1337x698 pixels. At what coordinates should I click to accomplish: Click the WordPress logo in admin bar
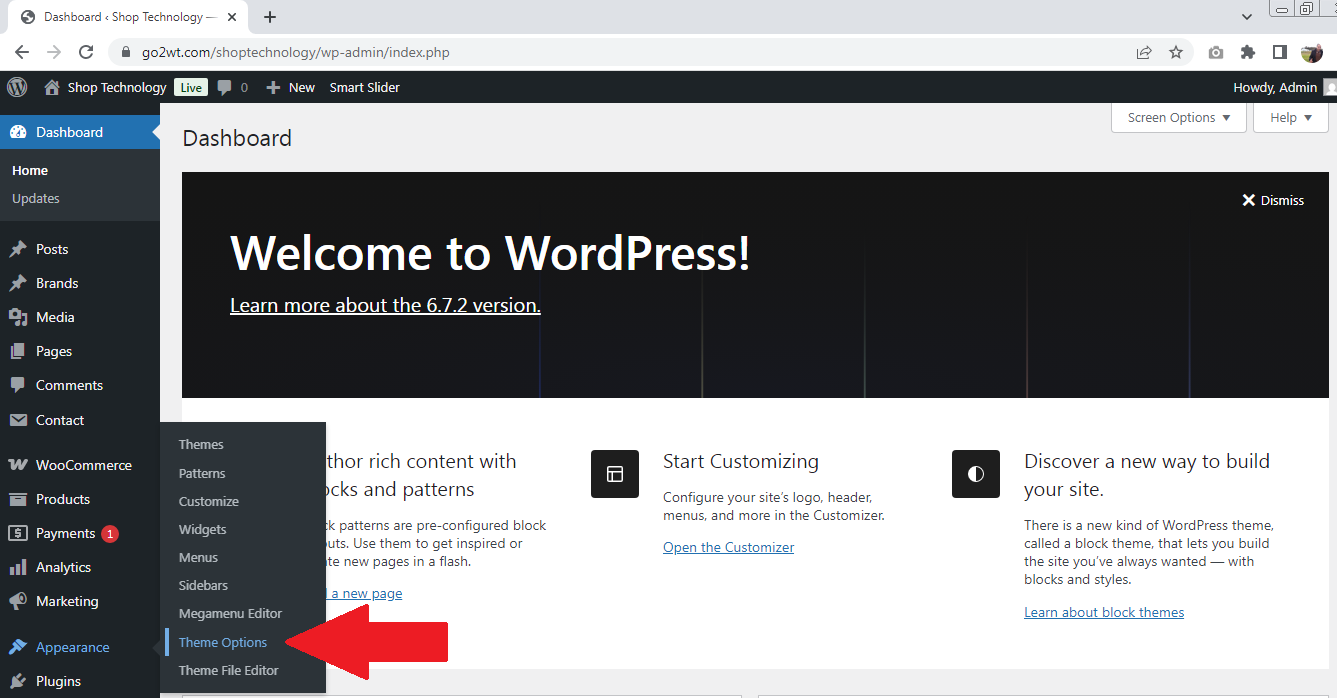17,87
